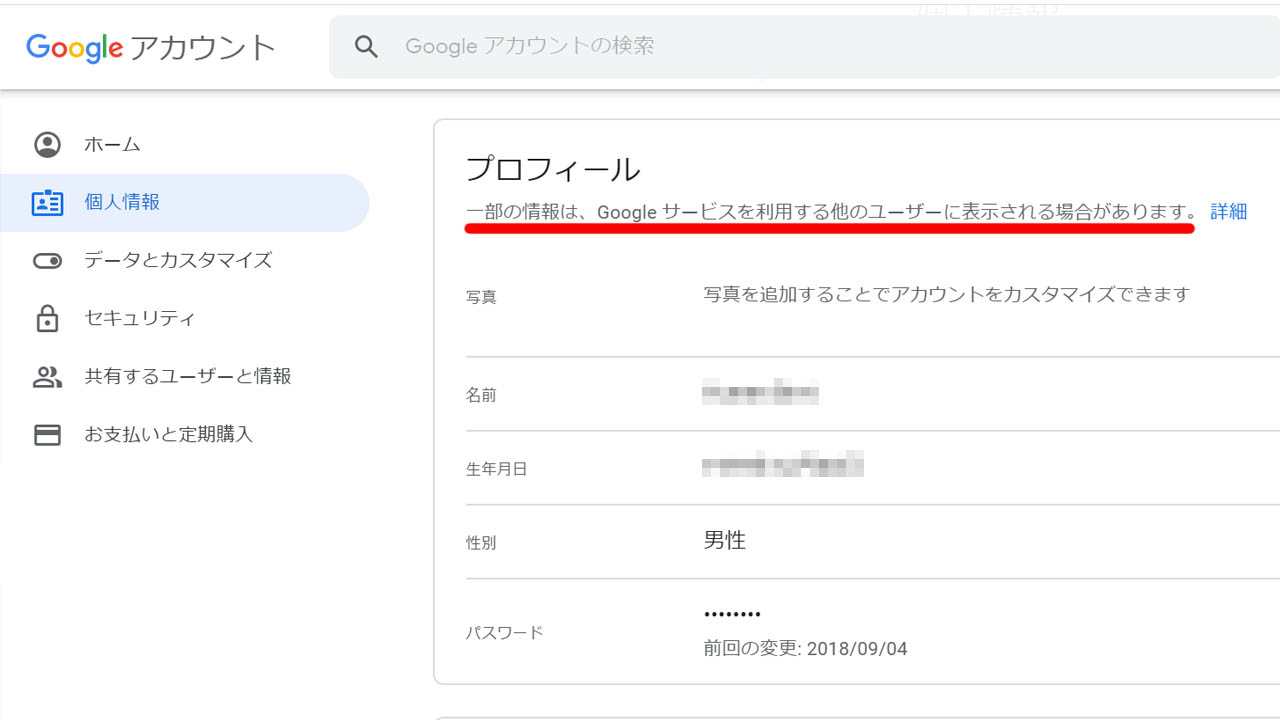
Task: Click the masked password dots
Action: pyautogui.click(x=732, y=614)
